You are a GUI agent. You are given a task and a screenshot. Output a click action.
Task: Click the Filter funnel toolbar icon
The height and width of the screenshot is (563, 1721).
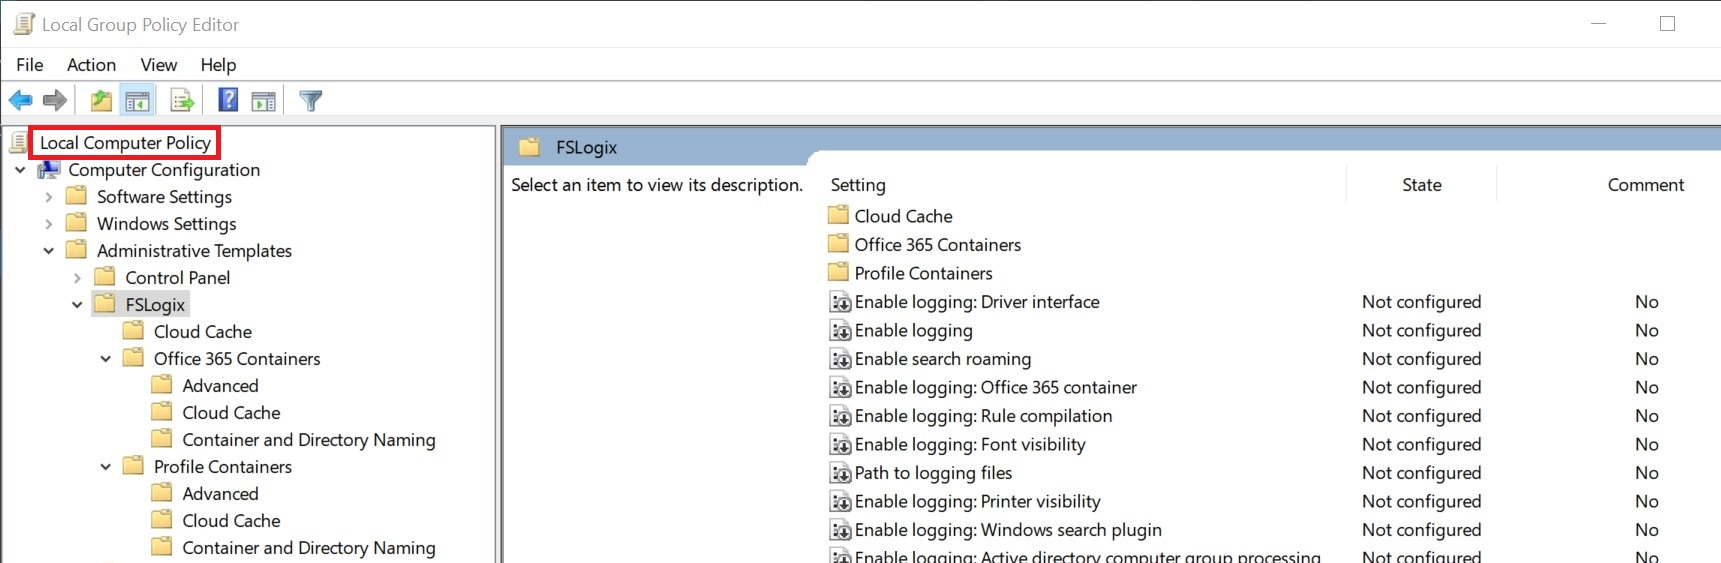click(311, 100)
